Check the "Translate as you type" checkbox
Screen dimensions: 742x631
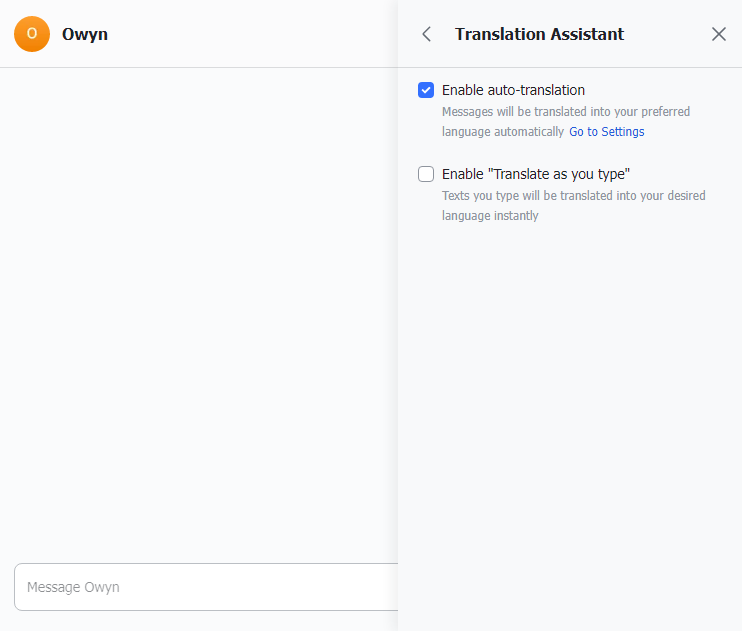tap(426, 174)
